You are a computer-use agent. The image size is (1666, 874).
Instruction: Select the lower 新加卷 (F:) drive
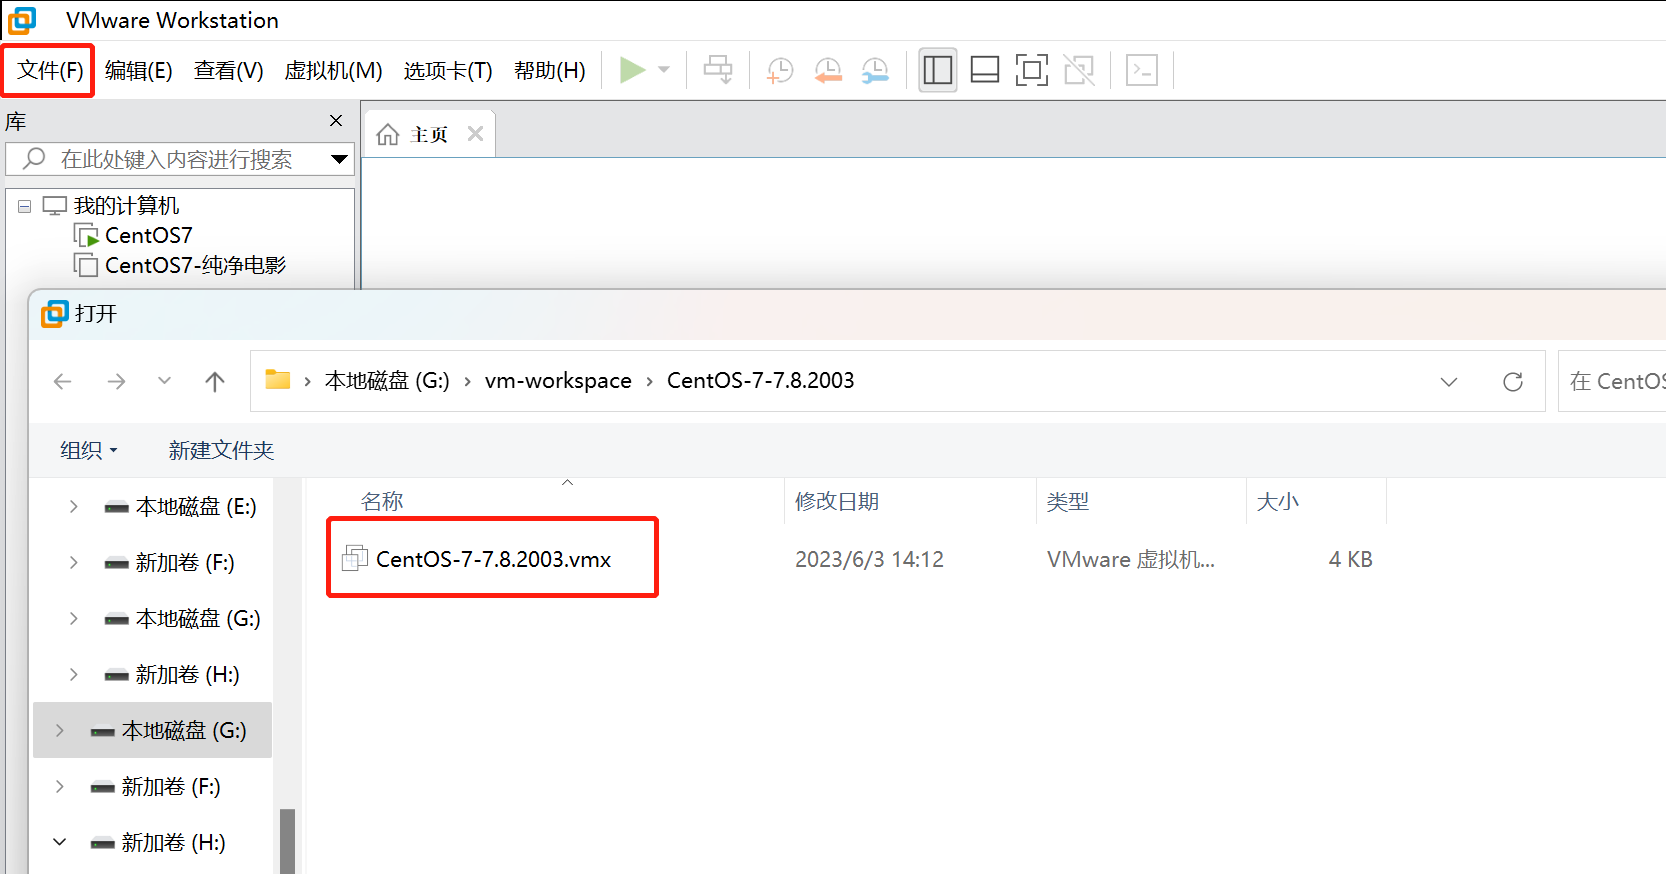pos(171,787)
